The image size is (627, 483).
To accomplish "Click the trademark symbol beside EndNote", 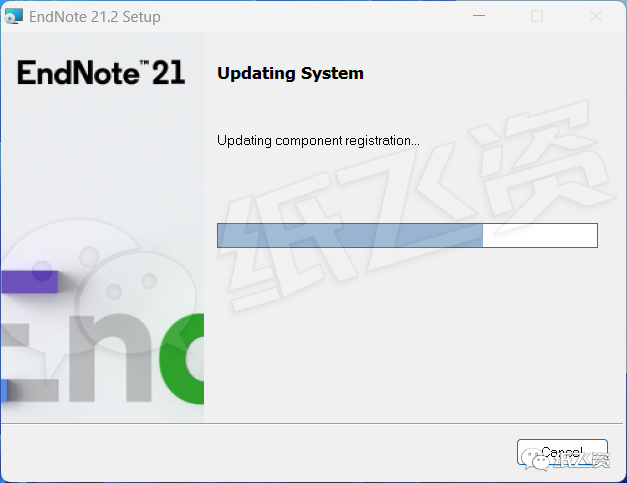I will [144, 63].
